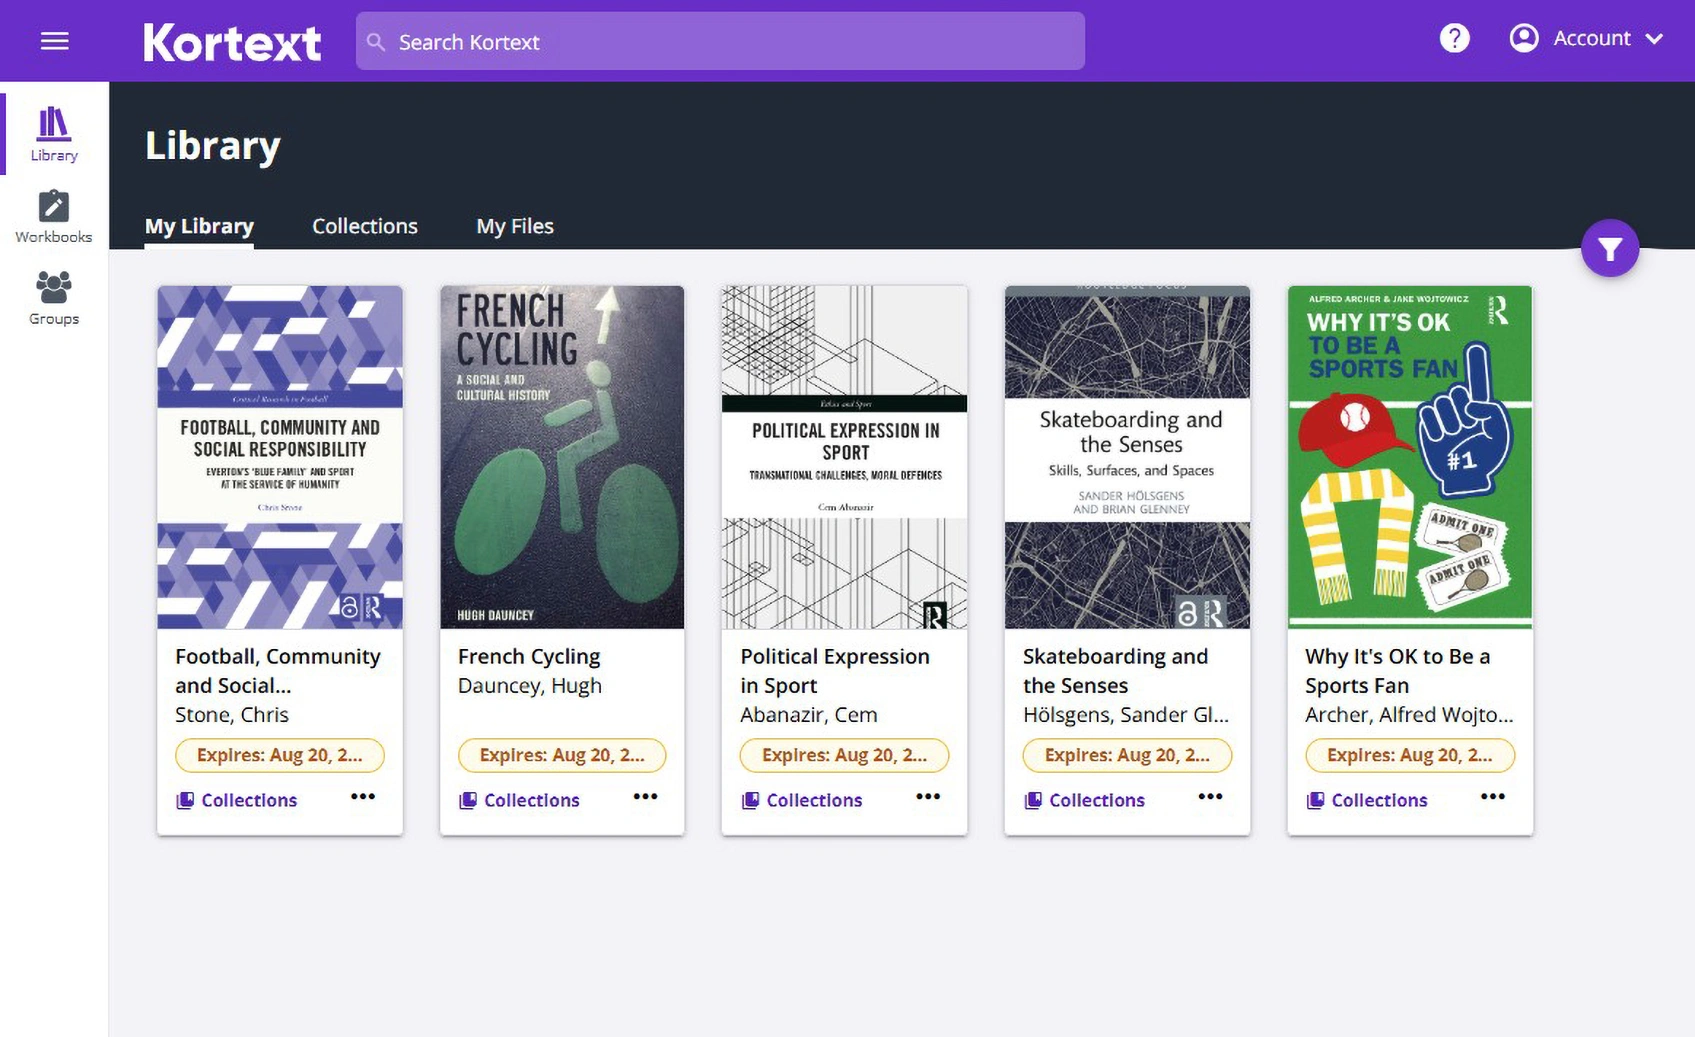Click Collections label under Political Expression
Viewport: 1695px width, 1037px height.
(814, 800)
